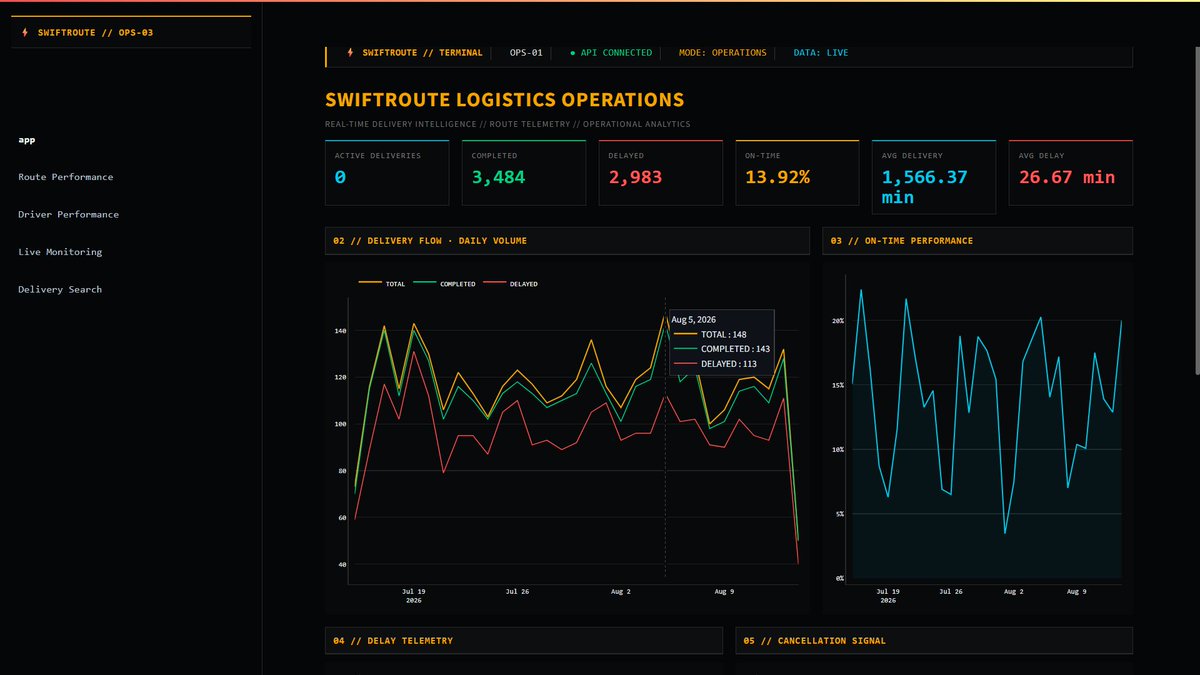The image size is (1200, 675).
Task: Click Jul 19 tick on delivery flow chart
Action: pos(414,591)
